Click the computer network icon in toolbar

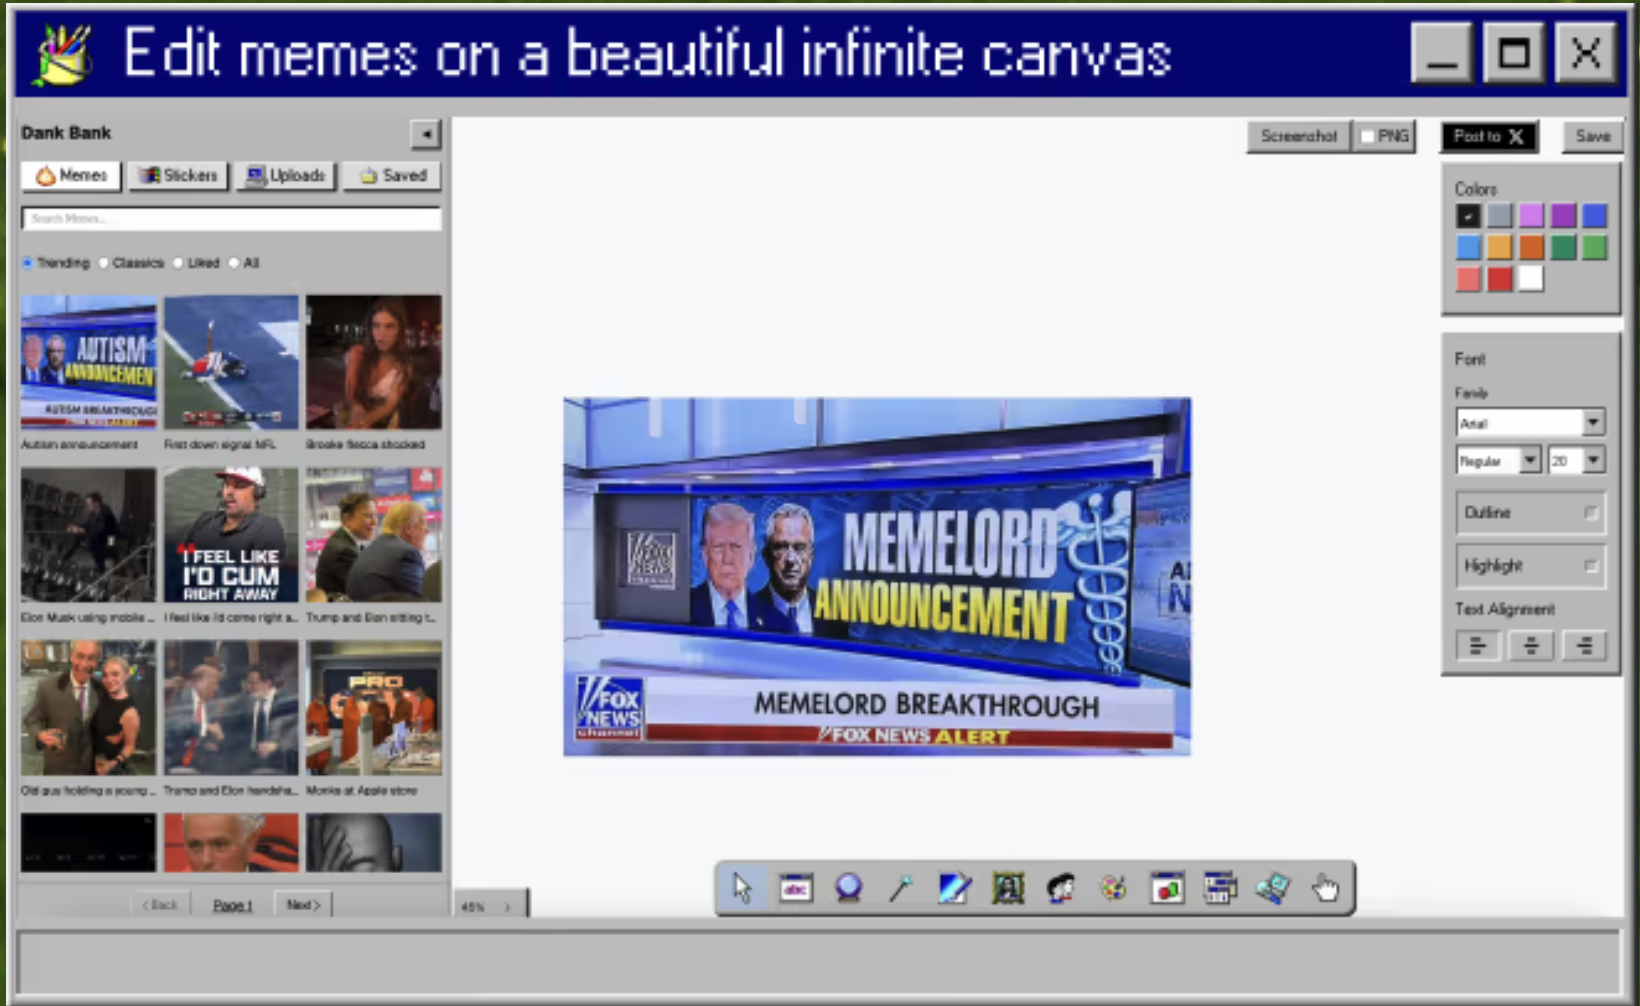1273,888
